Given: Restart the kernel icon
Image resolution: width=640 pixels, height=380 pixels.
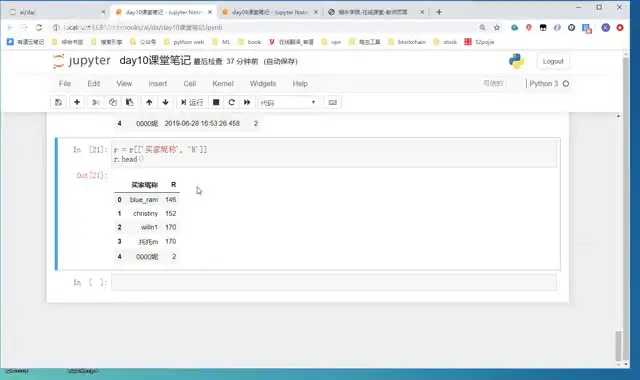Looking at the screenshot, I should (231, 102).
